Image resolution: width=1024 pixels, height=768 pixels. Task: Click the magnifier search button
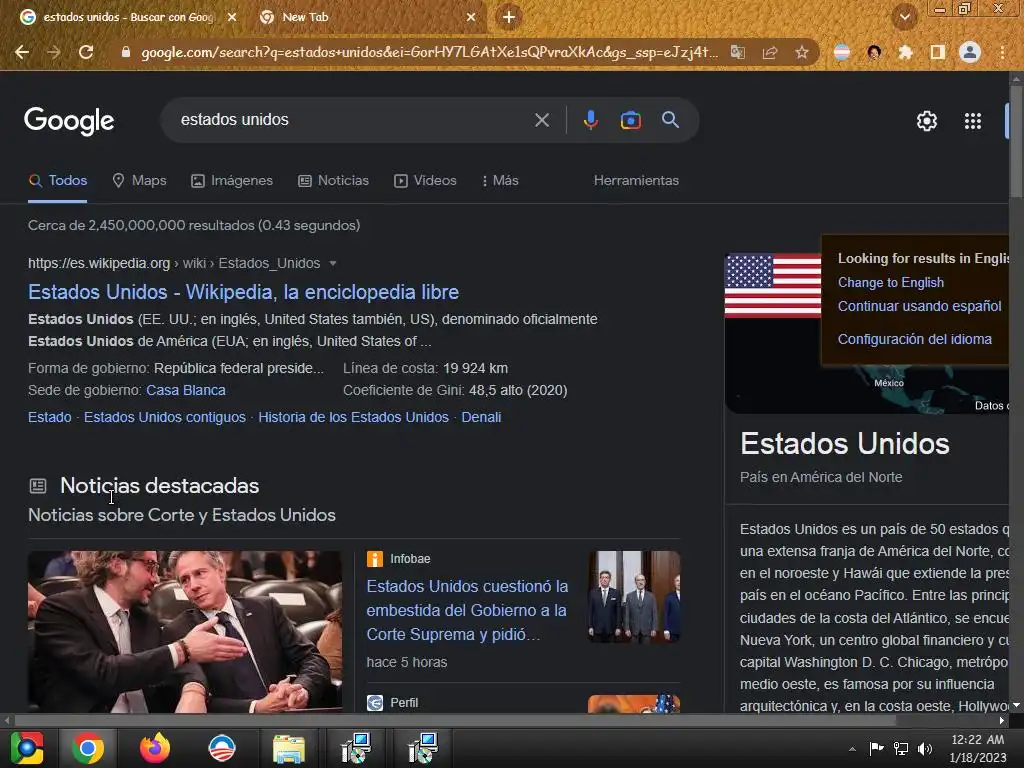click(x=670, y=120)
